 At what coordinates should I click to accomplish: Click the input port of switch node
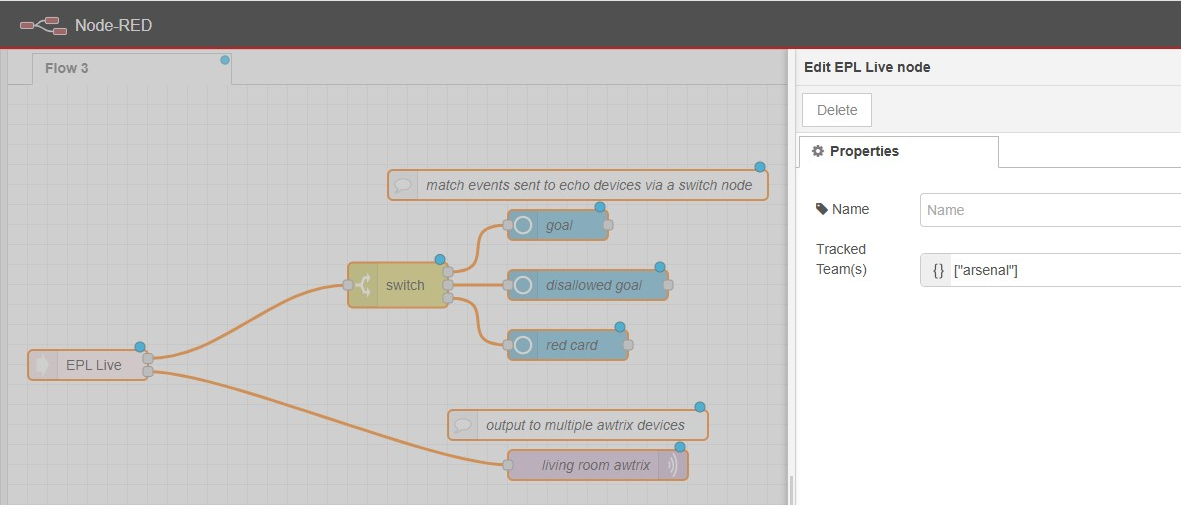(x=347, y=285)
